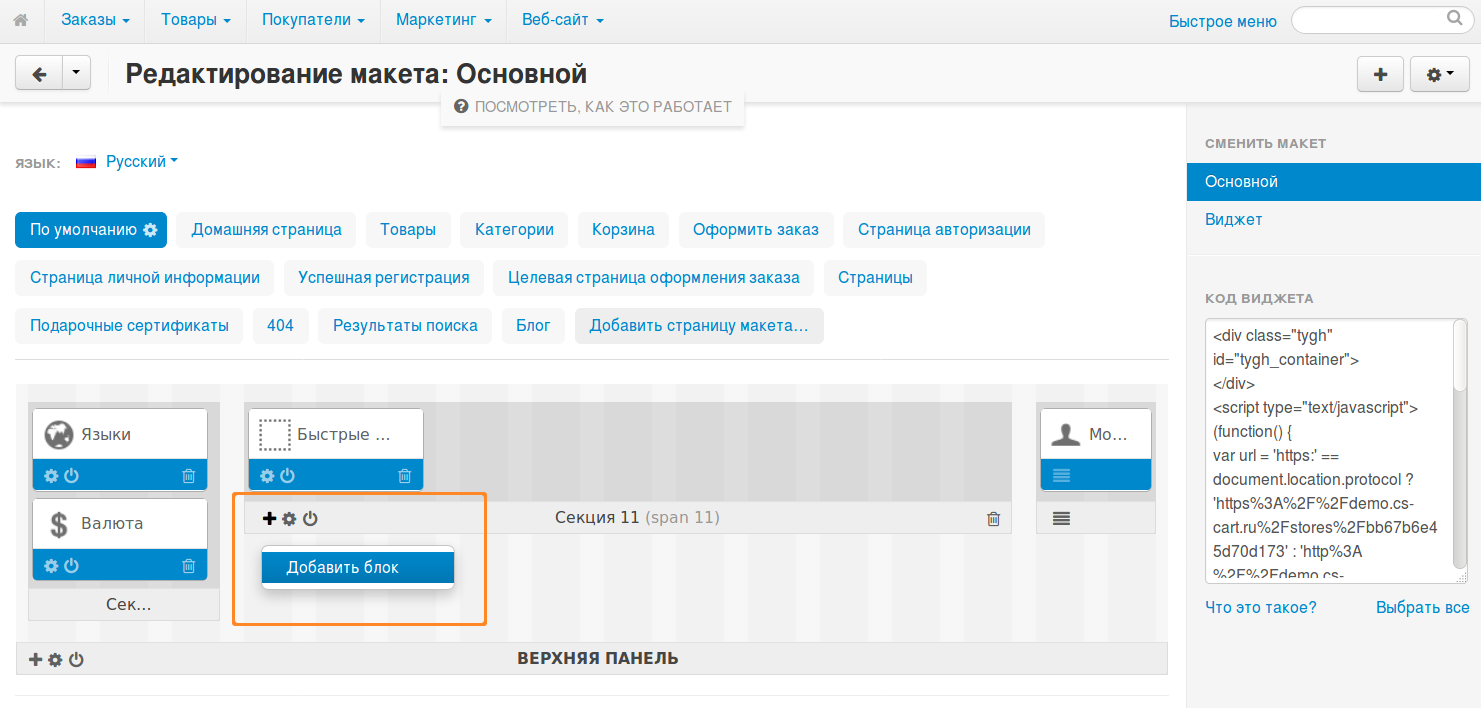Viewport: 1481px width, 708px height.
Task: Select Добавить блок menu item
Action: [x=357, y=567]
